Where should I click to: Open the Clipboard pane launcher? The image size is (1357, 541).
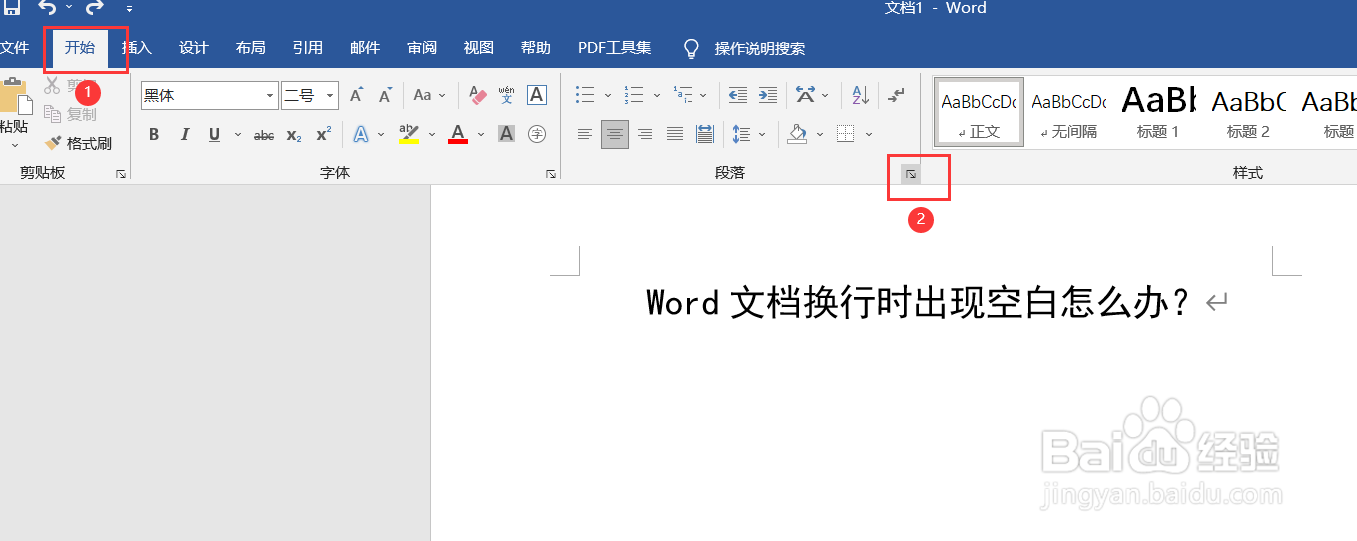121,174
